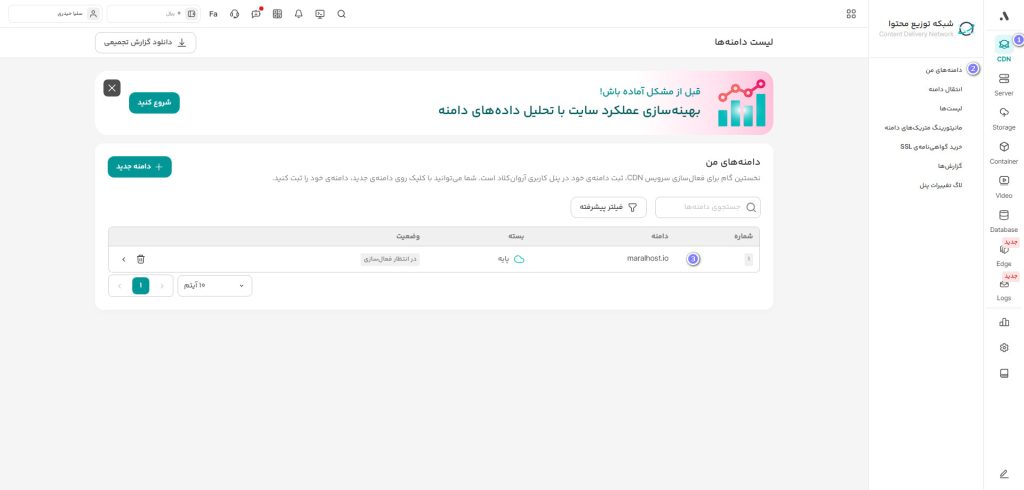Click the wallet icon in balance box
The width and height of the screenshot is (1024, 490).
tap(191, 14)
